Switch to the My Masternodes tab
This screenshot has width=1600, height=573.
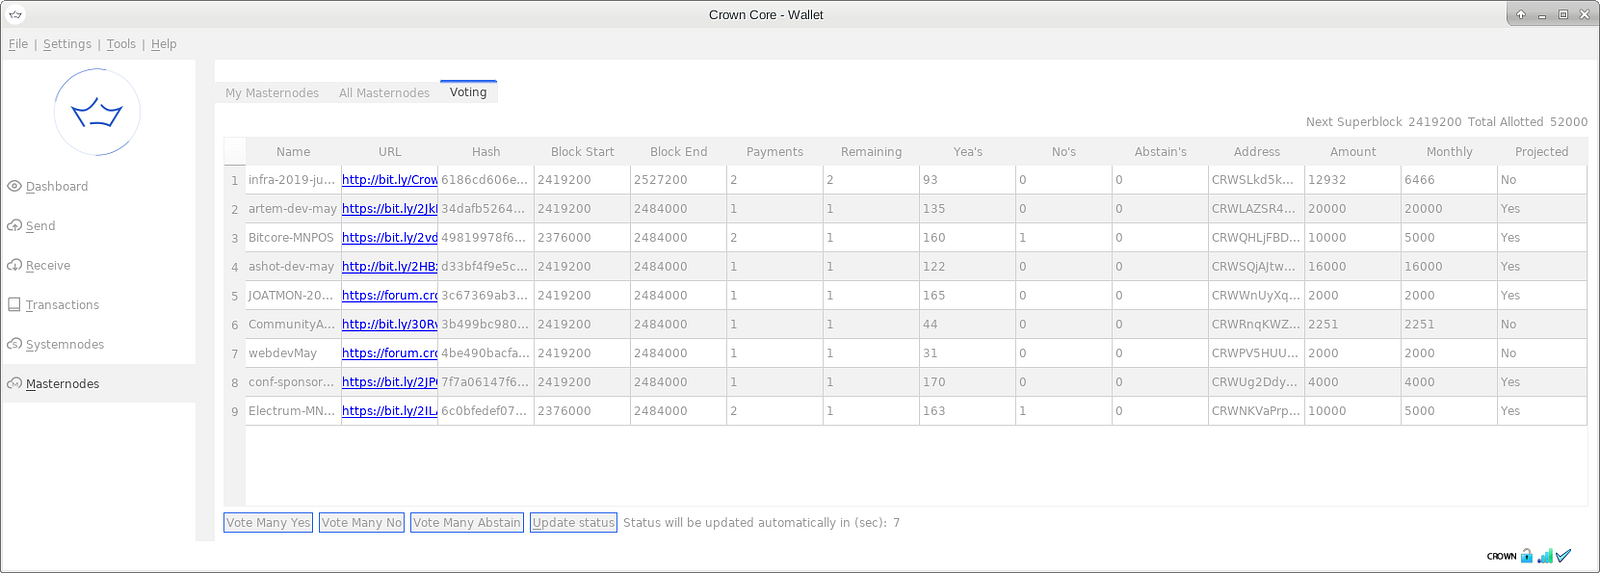click(x=272, y=93)
